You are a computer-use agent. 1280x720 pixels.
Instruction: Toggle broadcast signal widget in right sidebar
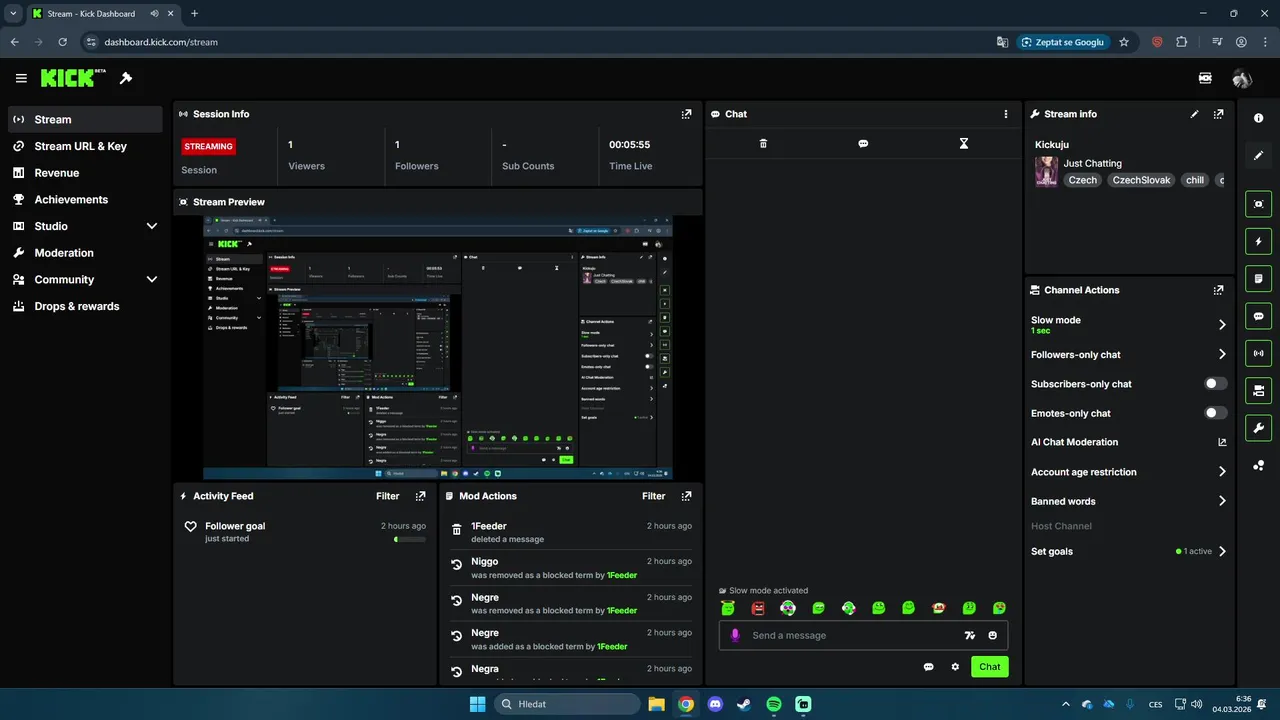1258,353
